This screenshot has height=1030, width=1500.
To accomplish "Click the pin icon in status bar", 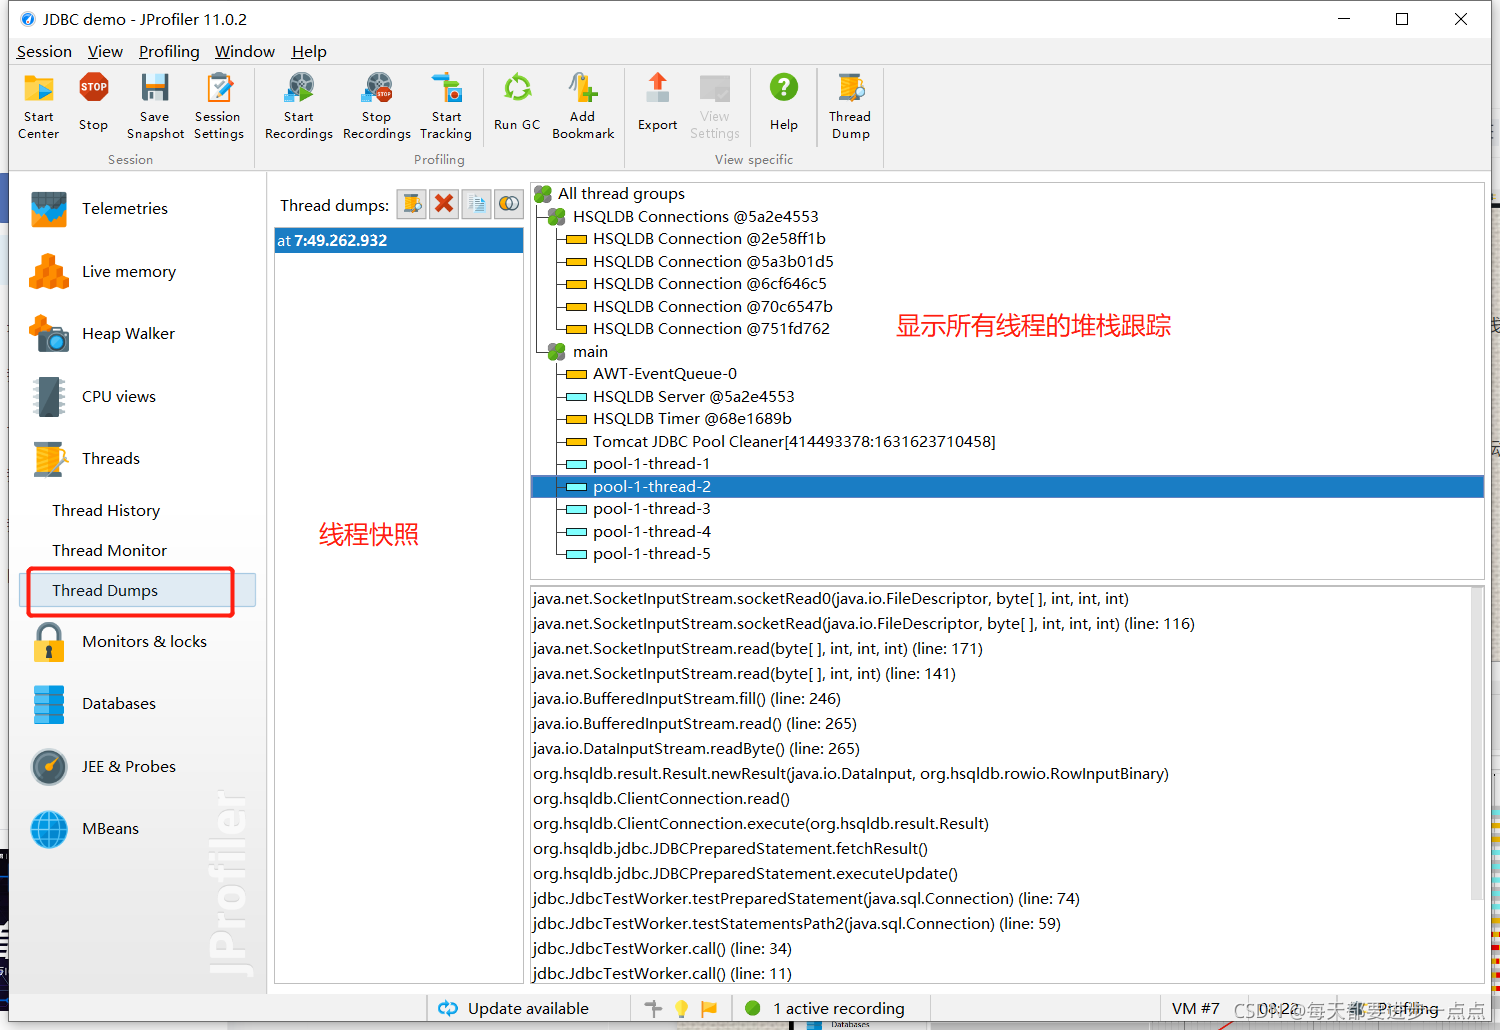I will tap(654, 1008).
